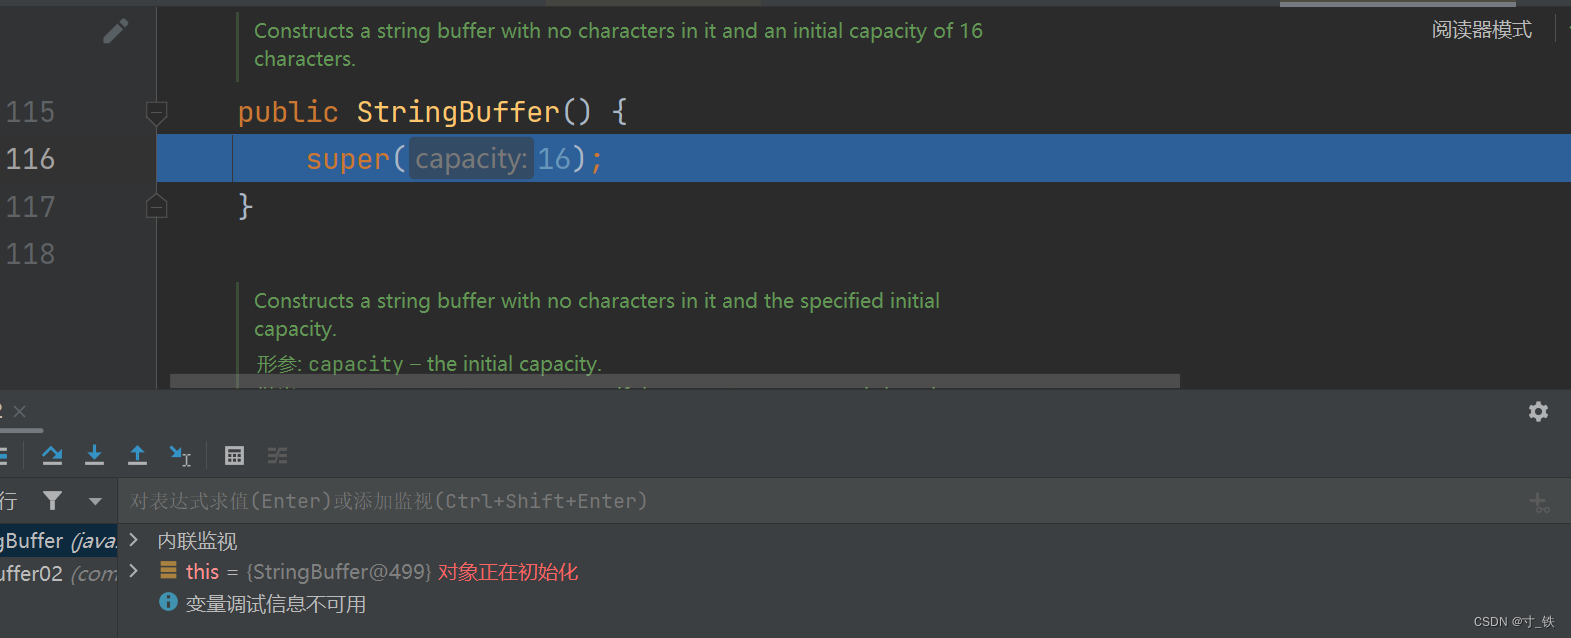Click the fold end marker at line 117

(156, 207)
